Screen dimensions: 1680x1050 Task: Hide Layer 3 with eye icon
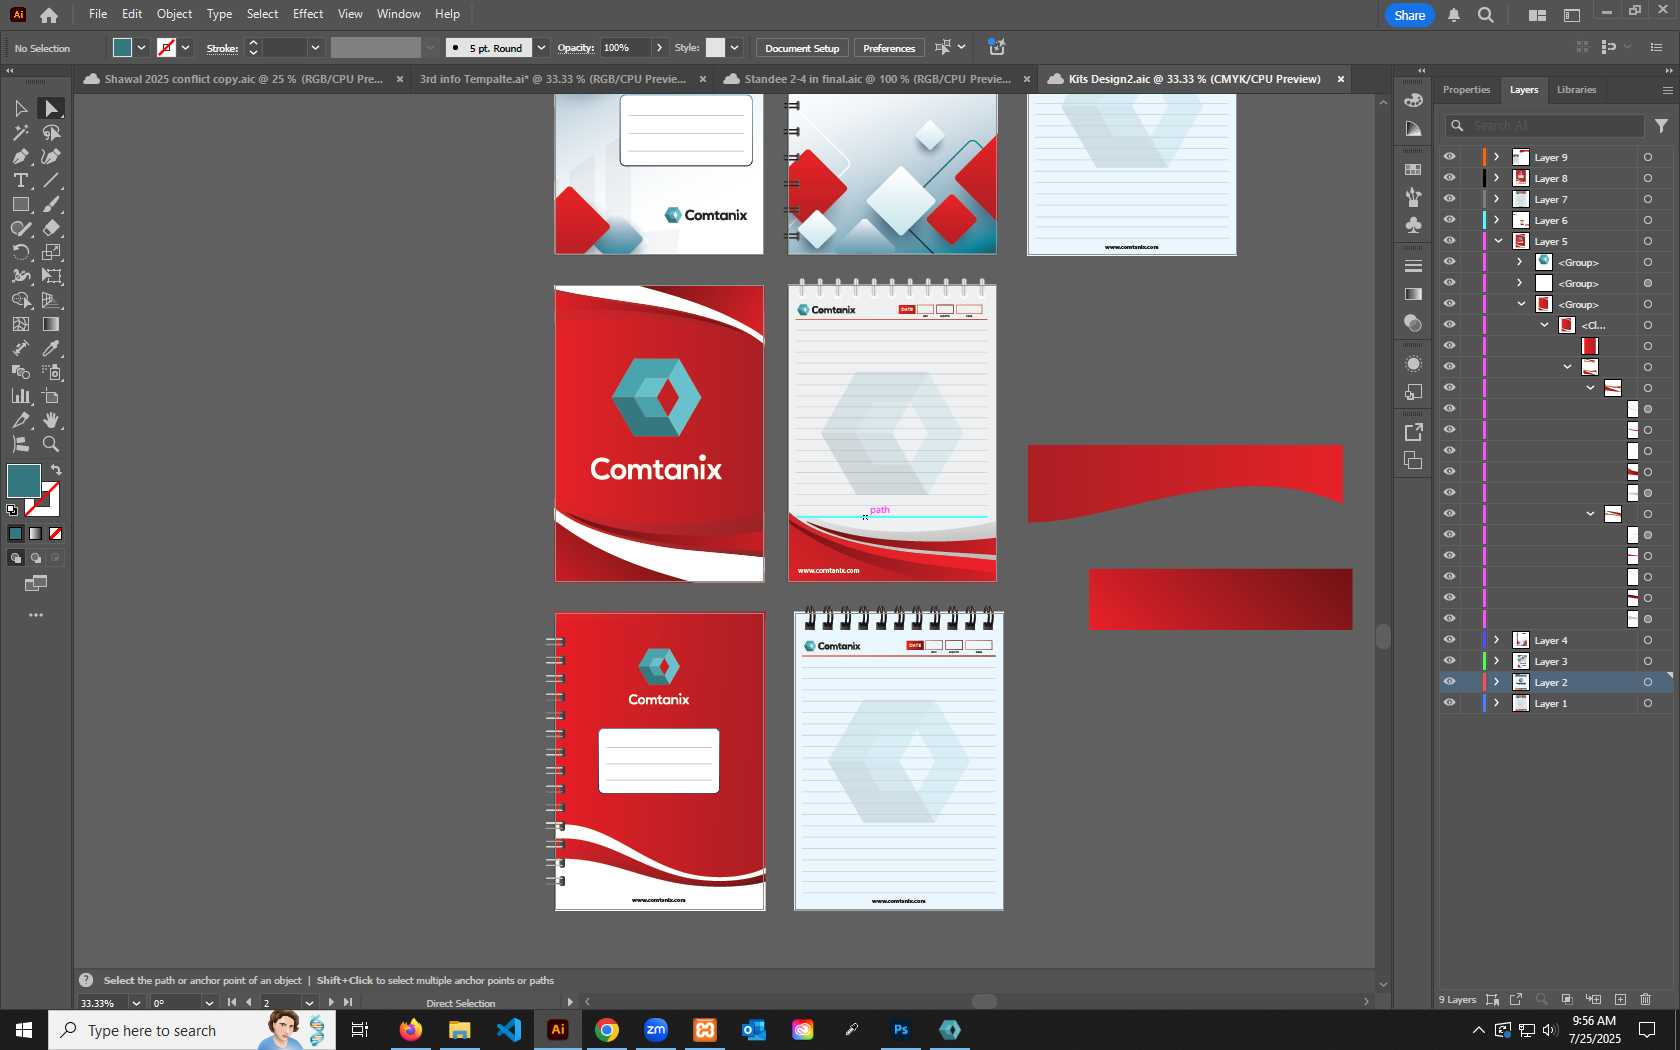pyautogui.click(x=1449, y=661)
